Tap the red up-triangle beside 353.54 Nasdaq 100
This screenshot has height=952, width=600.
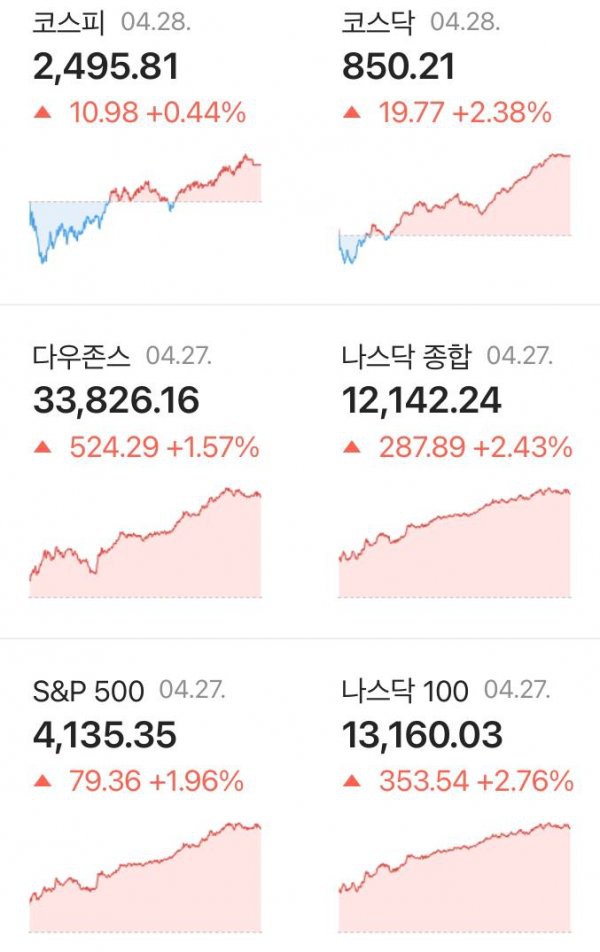coord(352,781)
